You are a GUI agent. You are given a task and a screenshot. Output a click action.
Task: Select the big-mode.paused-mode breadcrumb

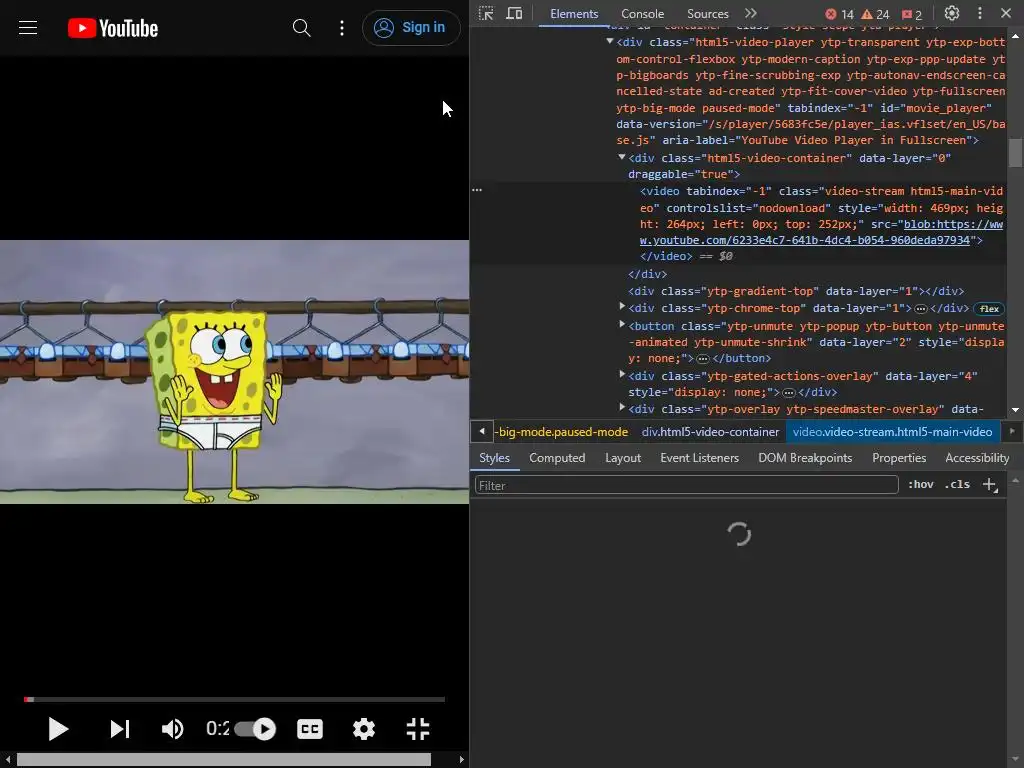pos(562,432)
